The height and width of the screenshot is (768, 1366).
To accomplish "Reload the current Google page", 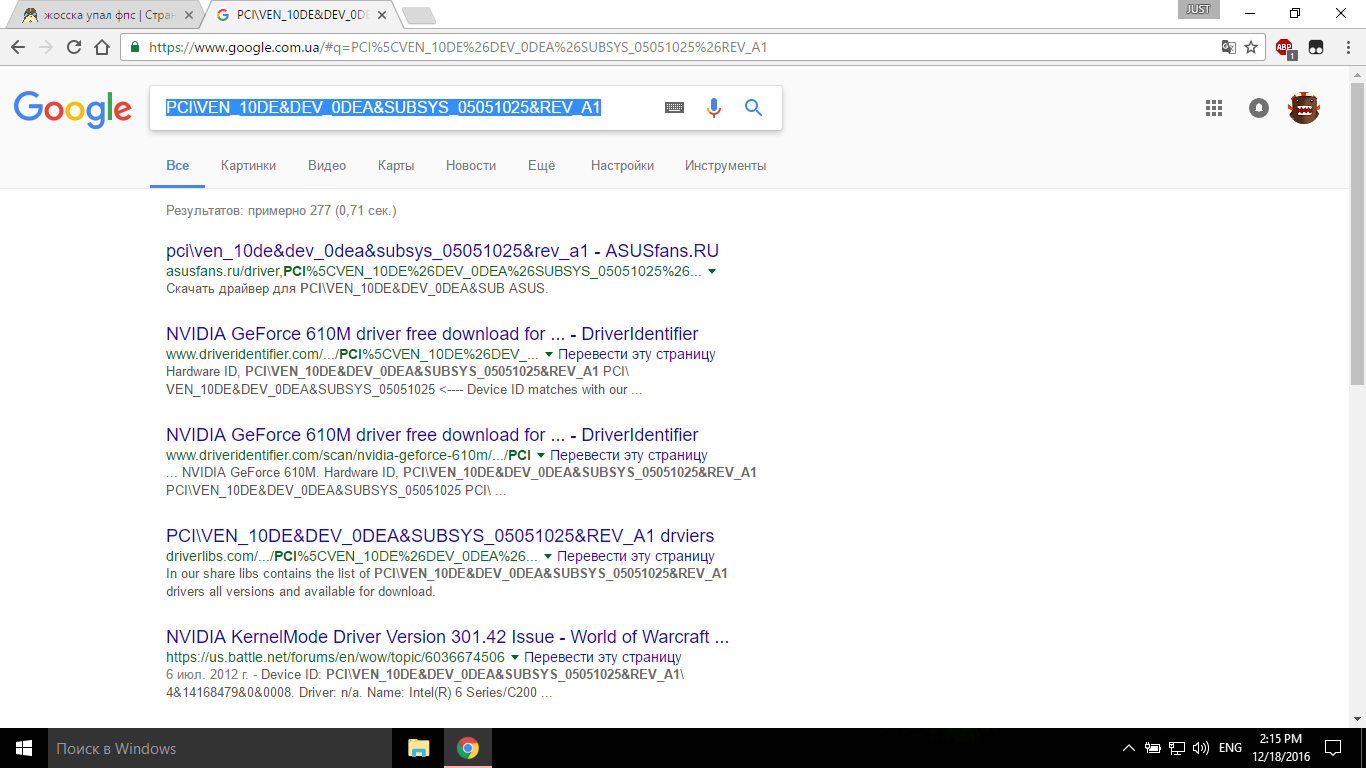I will [74, 47].
